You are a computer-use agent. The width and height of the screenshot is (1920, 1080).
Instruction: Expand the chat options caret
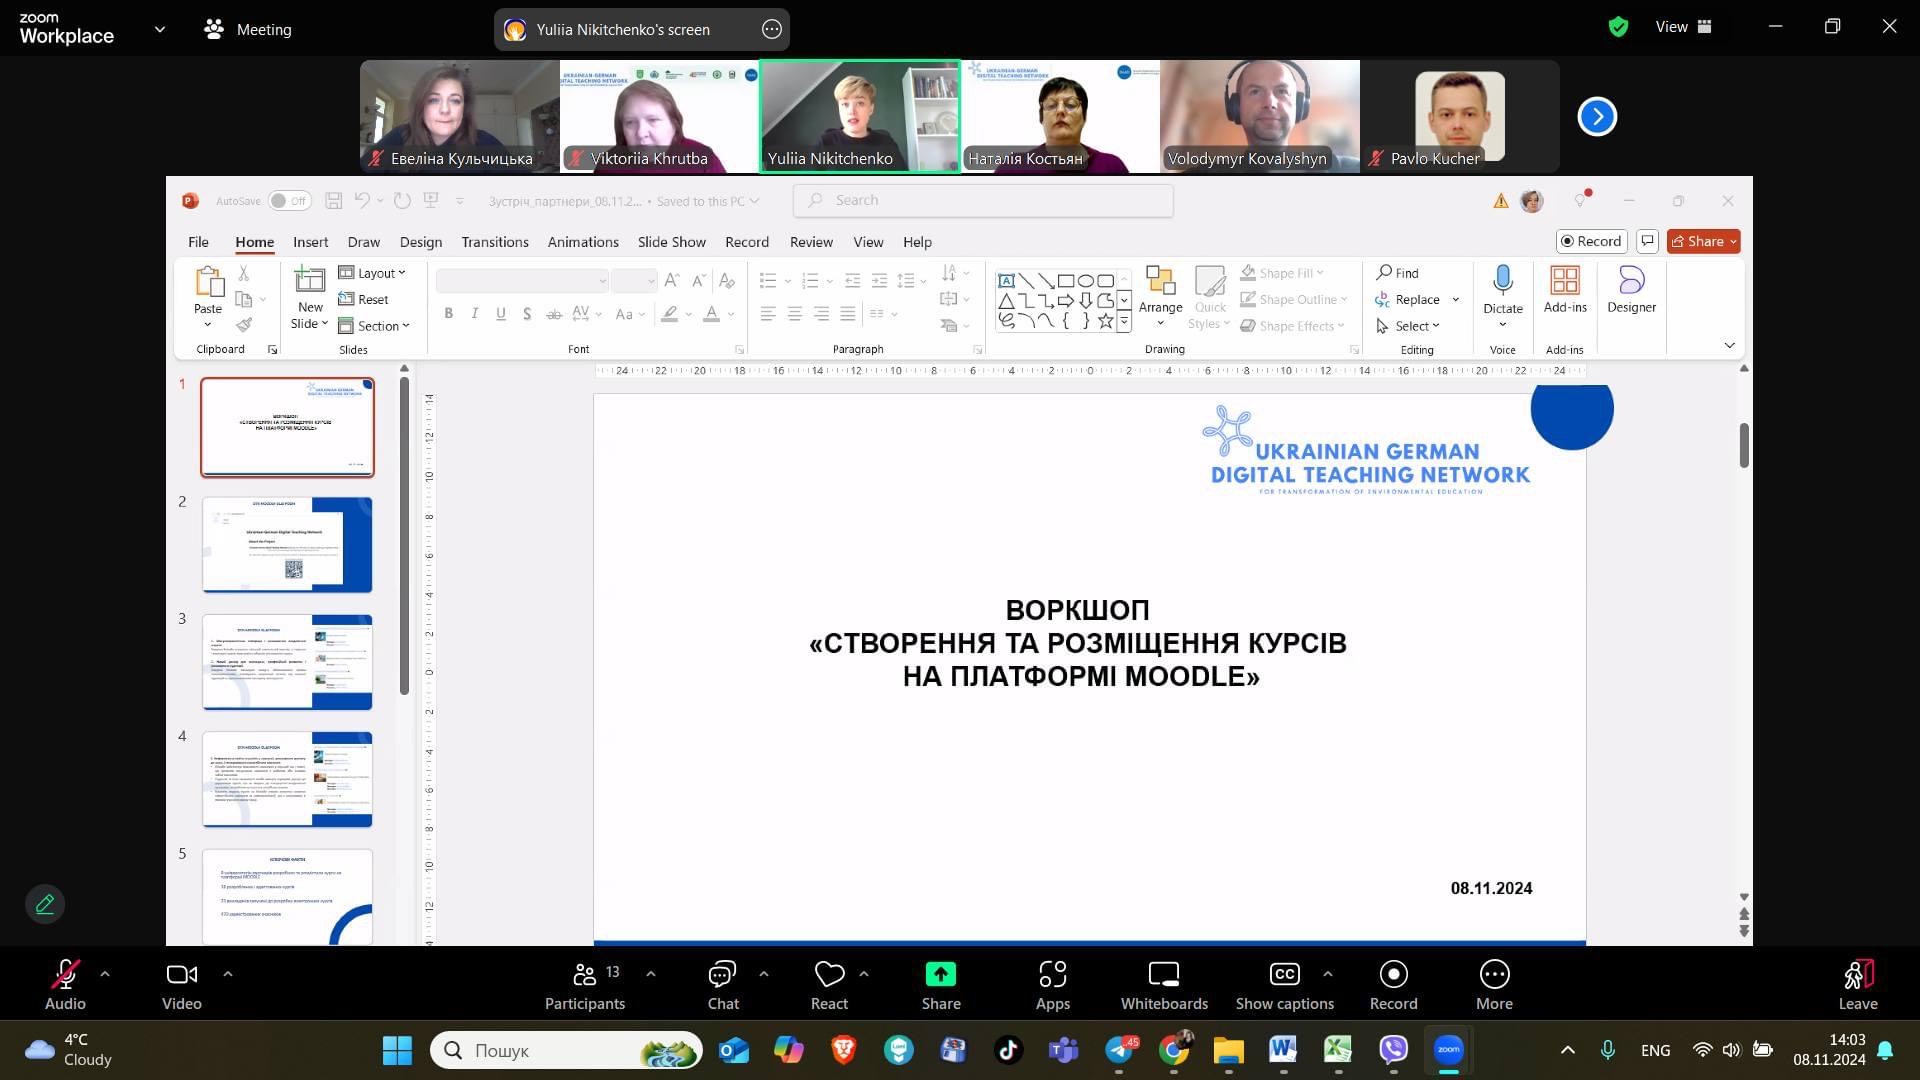click(764, 973)
